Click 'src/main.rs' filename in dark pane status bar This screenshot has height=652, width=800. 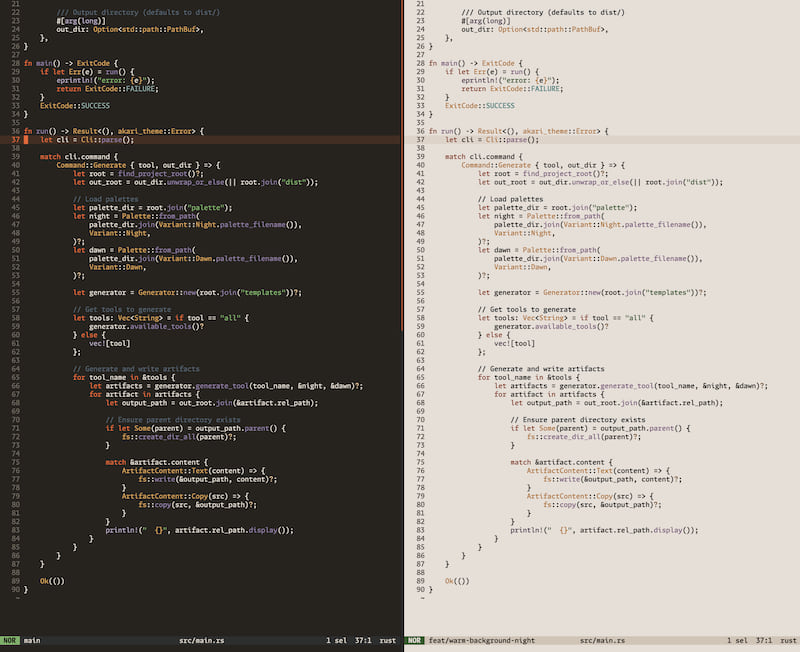coord(201,640)
